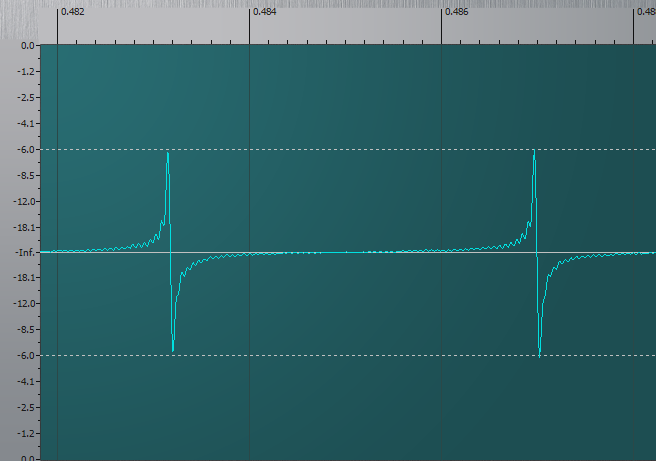This screenshot has height=461, width=656.
Task: Click the lower -18.1 dB scale label
Action: pyautogui.click(x=24, y=277)
